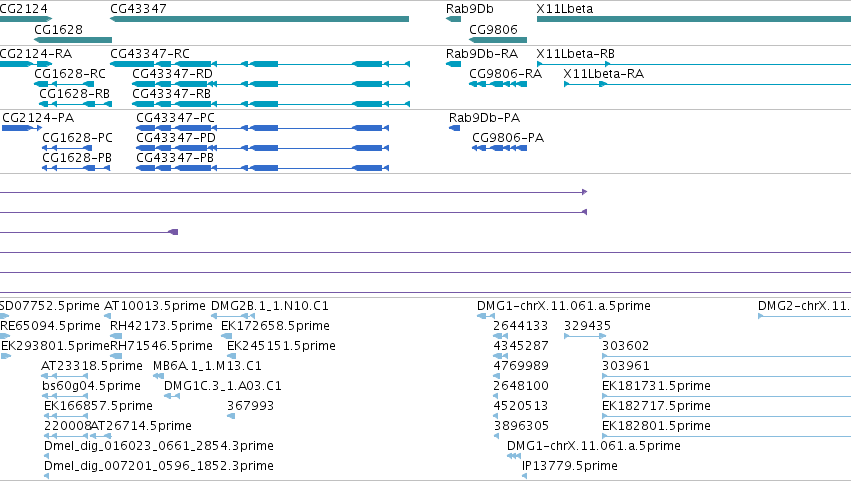Select protein label CG43347-PB
This screenshot has height=481, width=851.
tap(175, 157)
